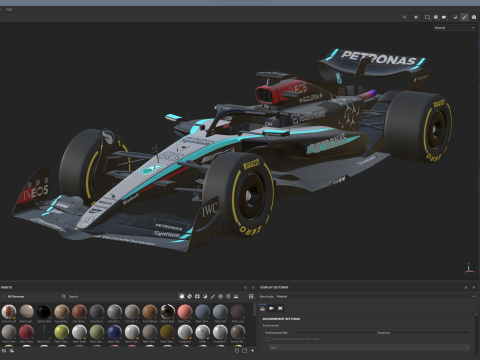The height and width of the screenshot is (360, 480).
Task: Click the Environment Map Panorama button
Action: tap(383, 333)
